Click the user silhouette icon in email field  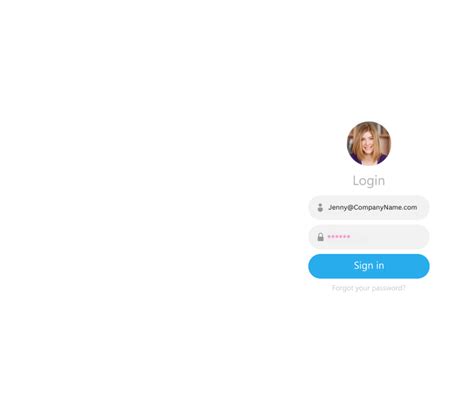tap(320, 207)
